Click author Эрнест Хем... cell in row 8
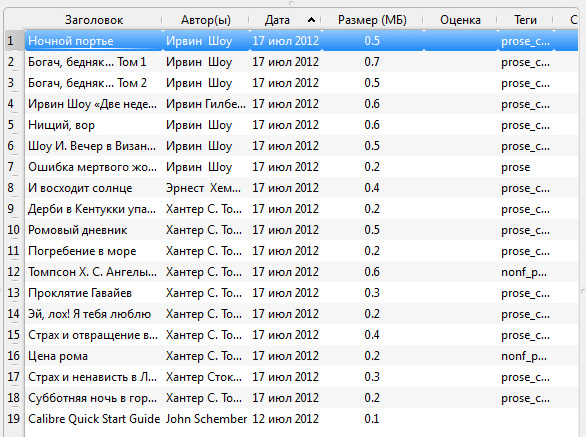Screen dimensions: 586x437 click(x=203, y=188)
